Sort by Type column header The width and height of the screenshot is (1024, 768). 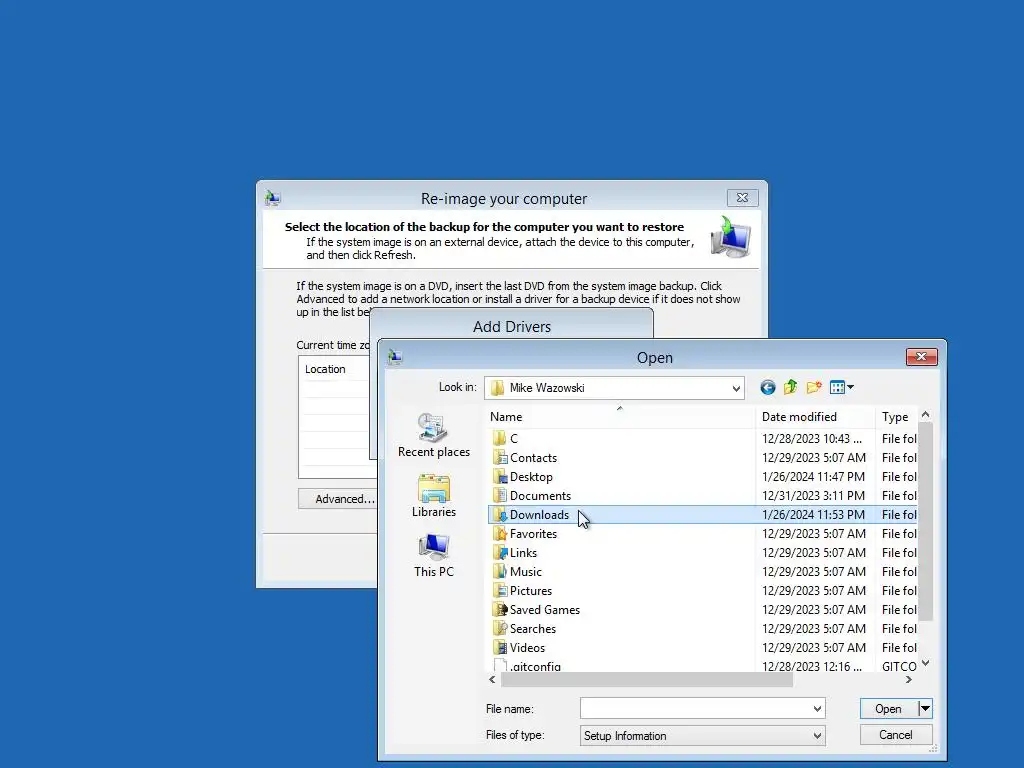click(896, 417)
